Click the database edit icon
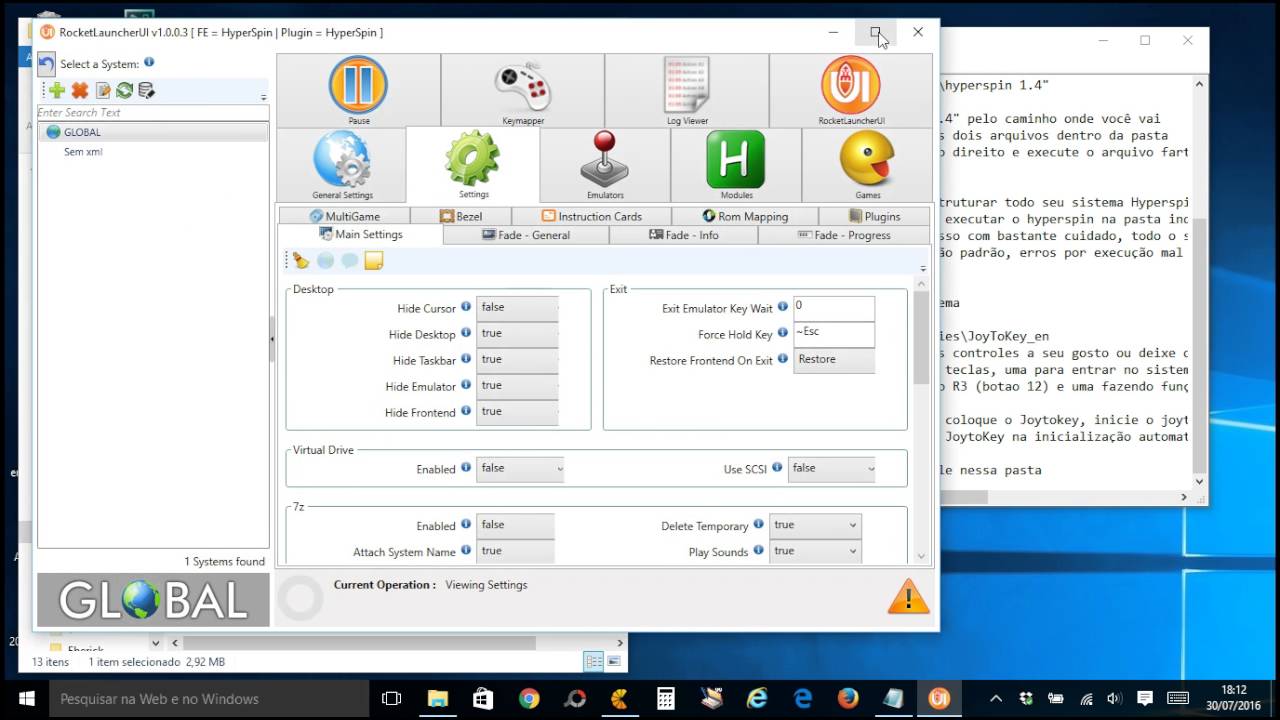 (x=147, y=91)
